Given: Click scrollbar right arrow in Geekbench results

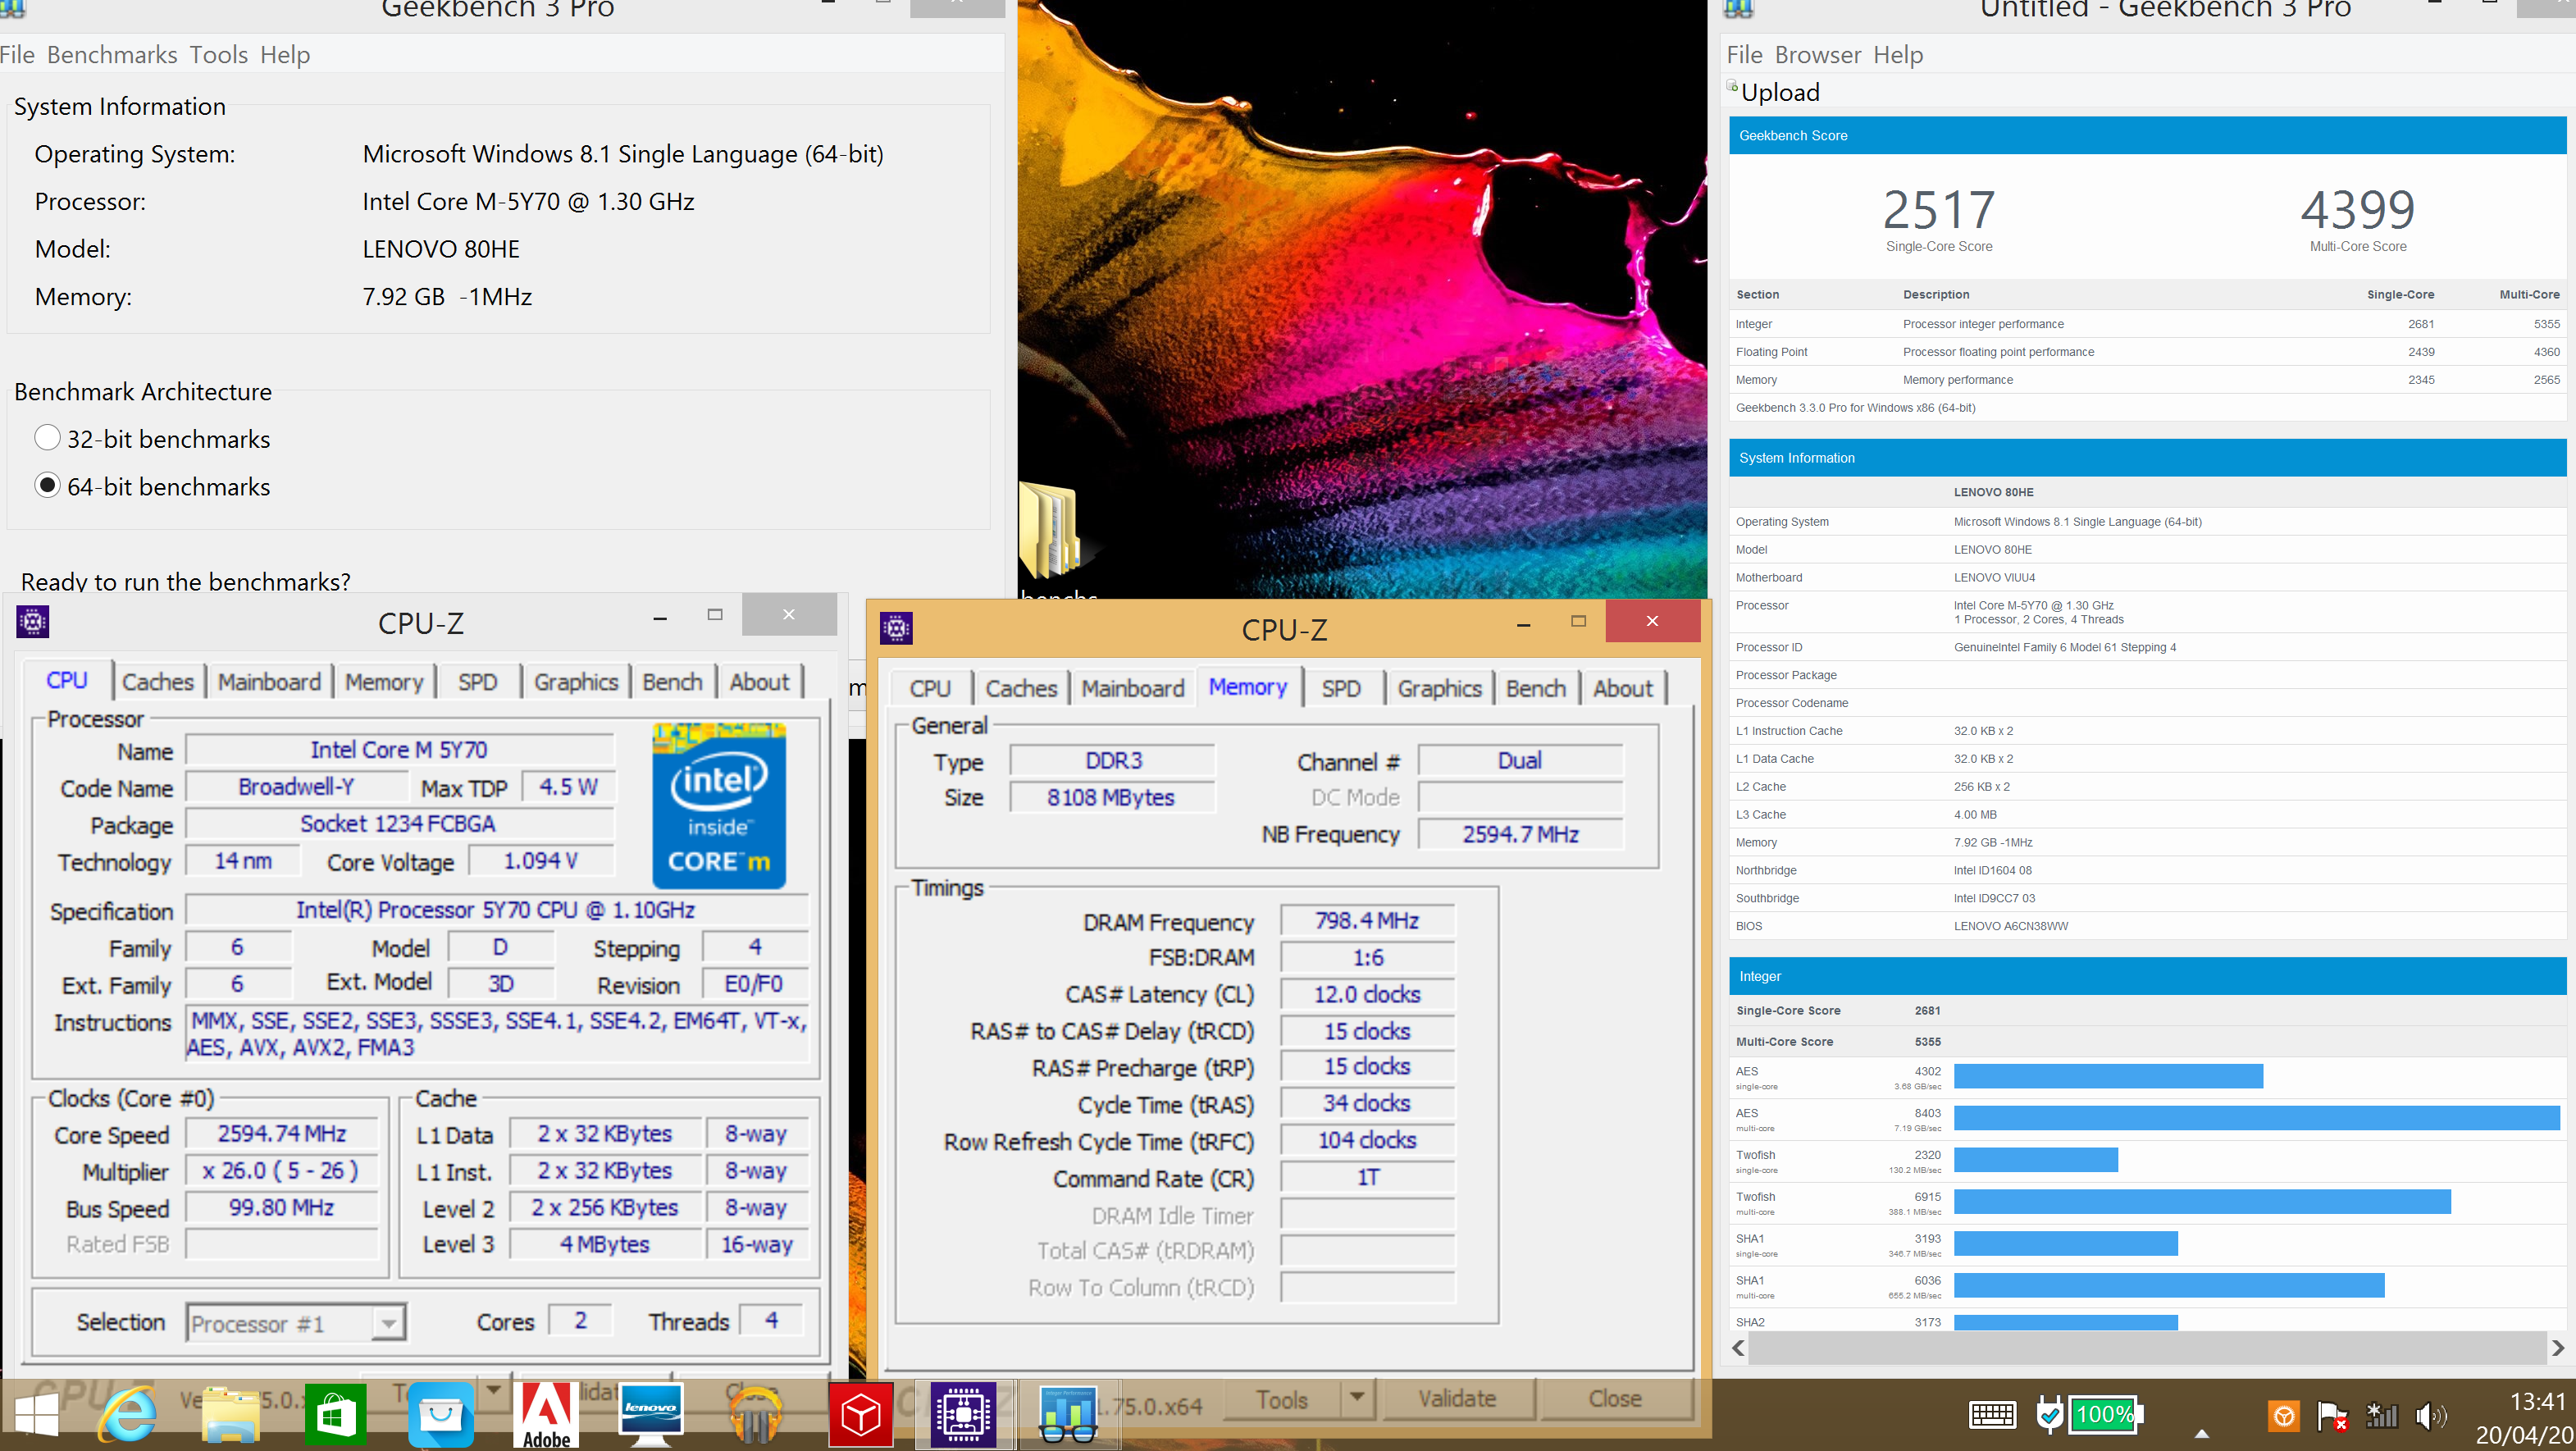Looking at the screenshot, I should [2558, 1347].
